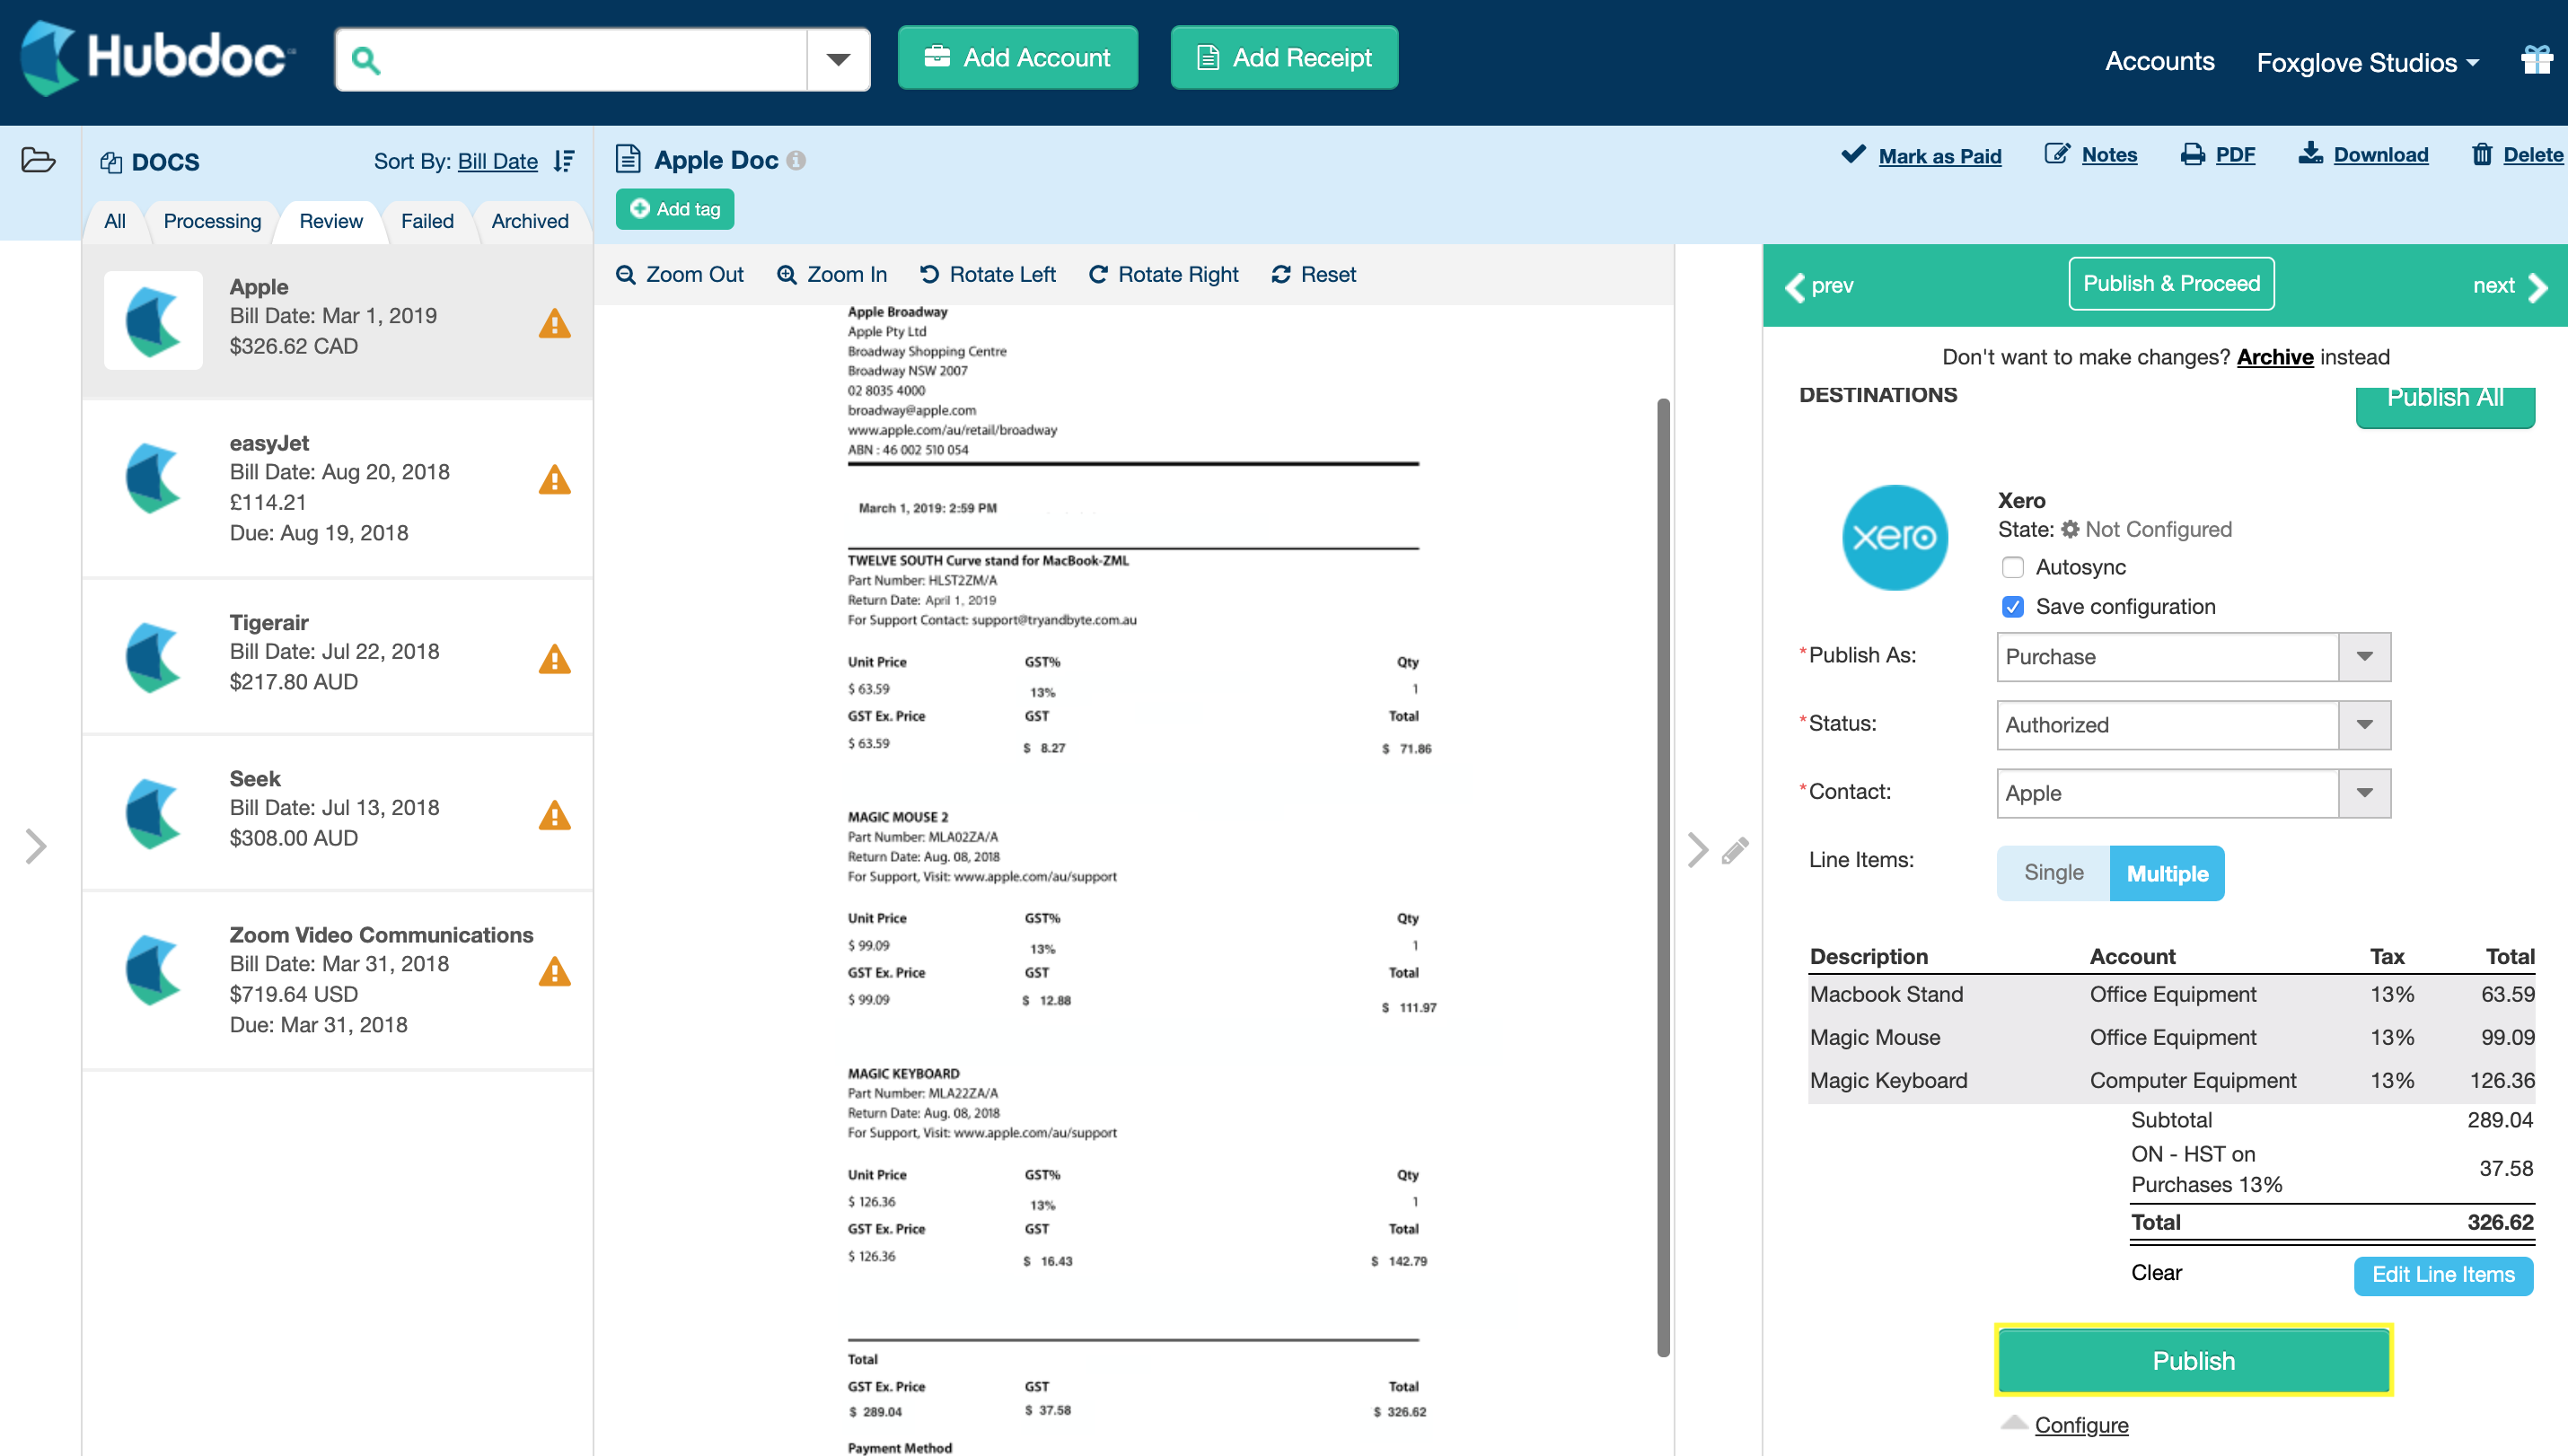Click the Archive link
The height and width of the screenshot is (1456, 2568).
(2275, 357)
